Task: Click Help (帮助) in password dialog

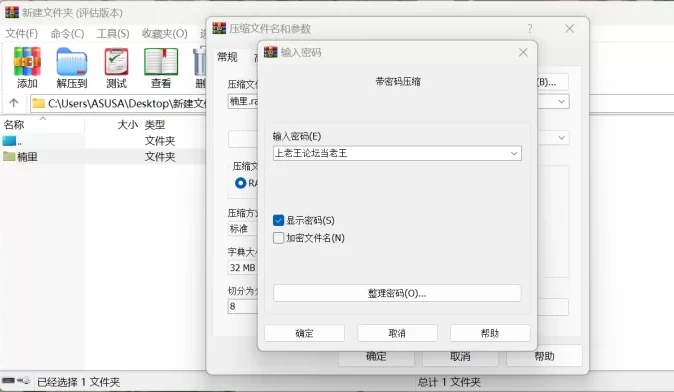Action: click(x=490, y=333)
